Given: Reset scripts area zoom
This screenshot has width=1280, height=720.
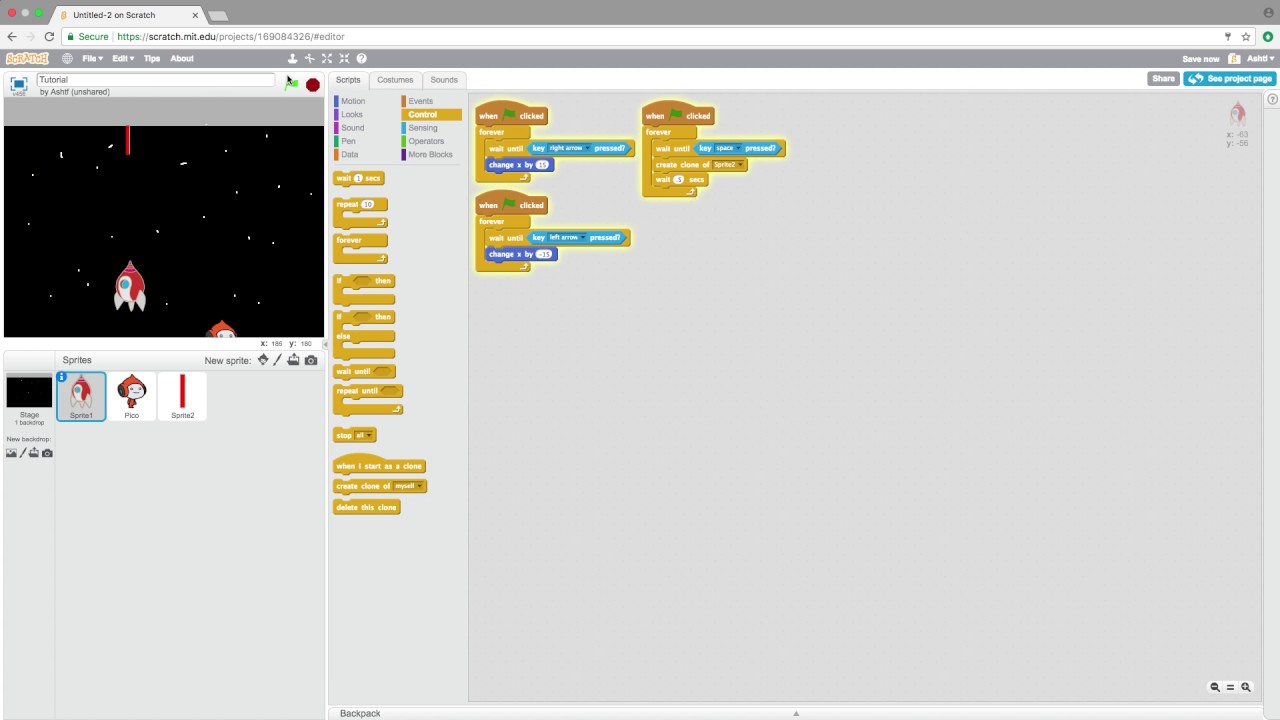Looking at the screenshot, I should (1230, 687).
